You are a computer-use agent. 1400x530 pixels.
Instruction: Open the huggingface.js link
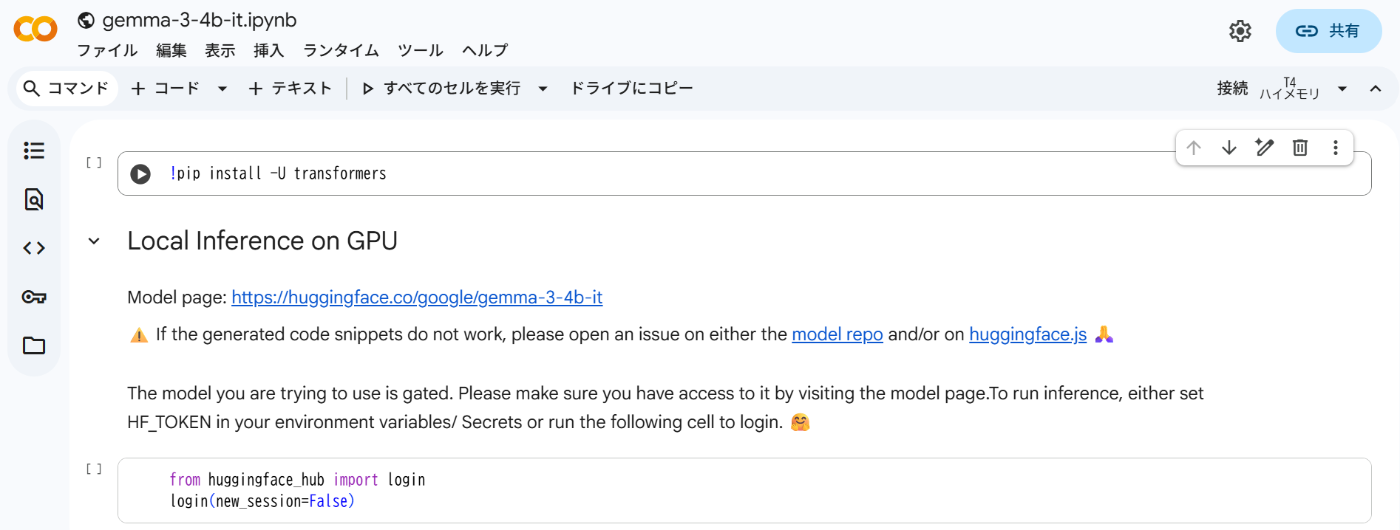1028,334
